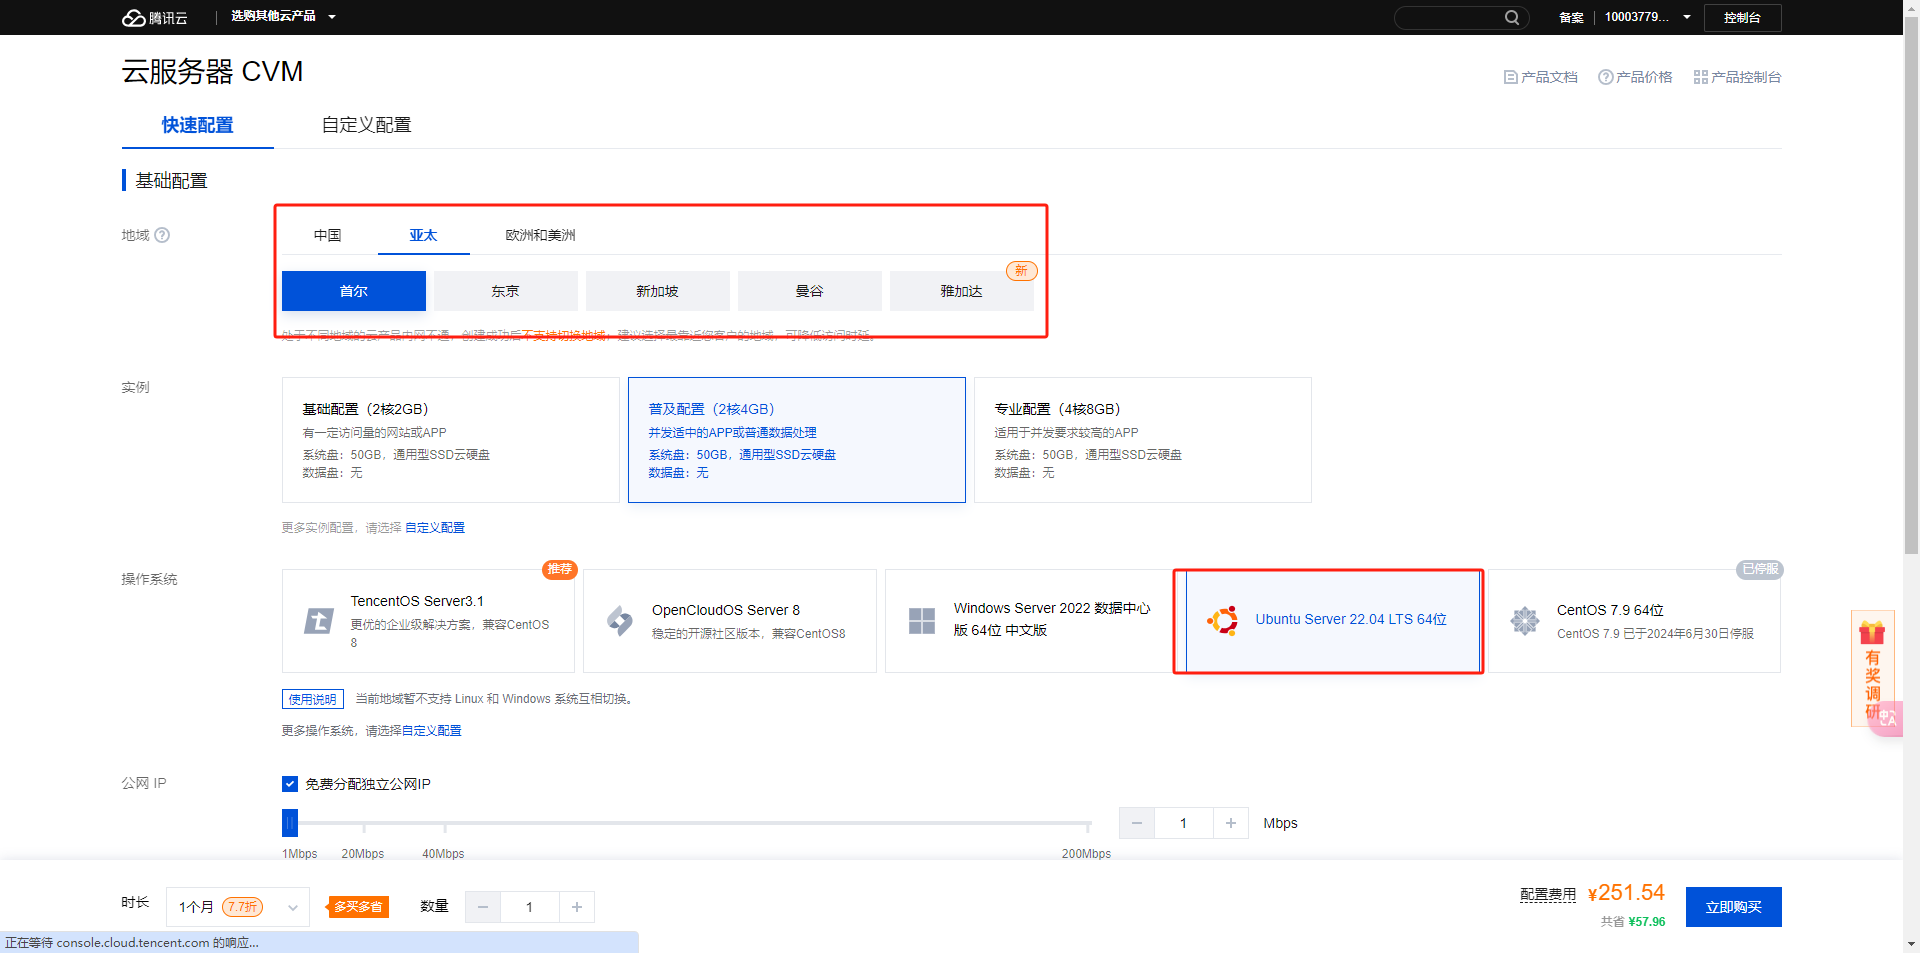Click the 产品价格 question icon
The width and height of the screenshot is (1920, 953).
coord(1605,77)
